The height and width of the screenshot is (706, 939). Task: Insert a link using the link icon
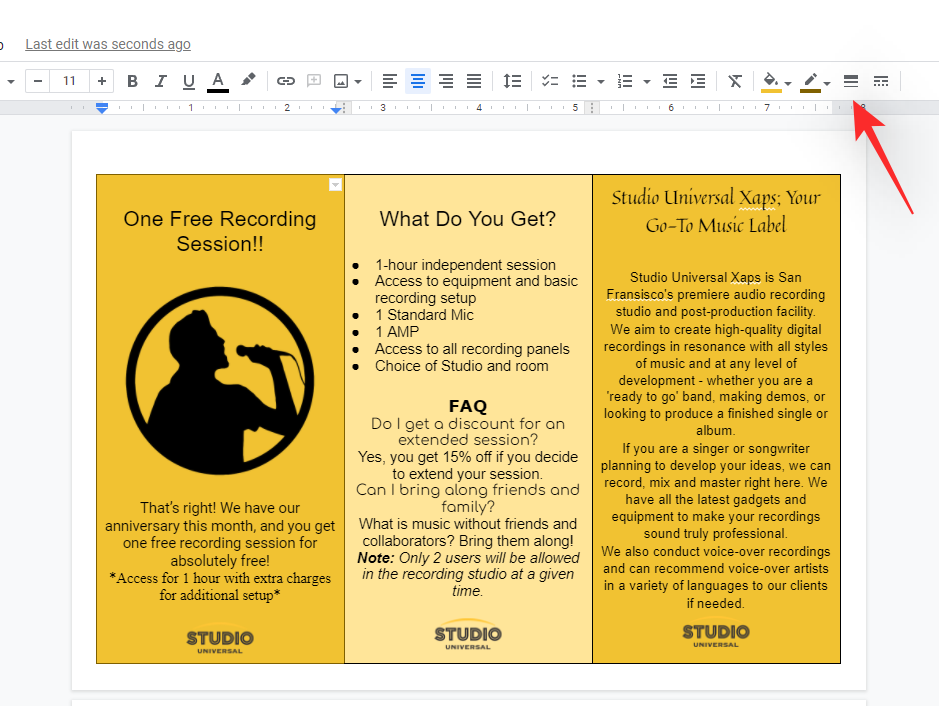(286, 81)
